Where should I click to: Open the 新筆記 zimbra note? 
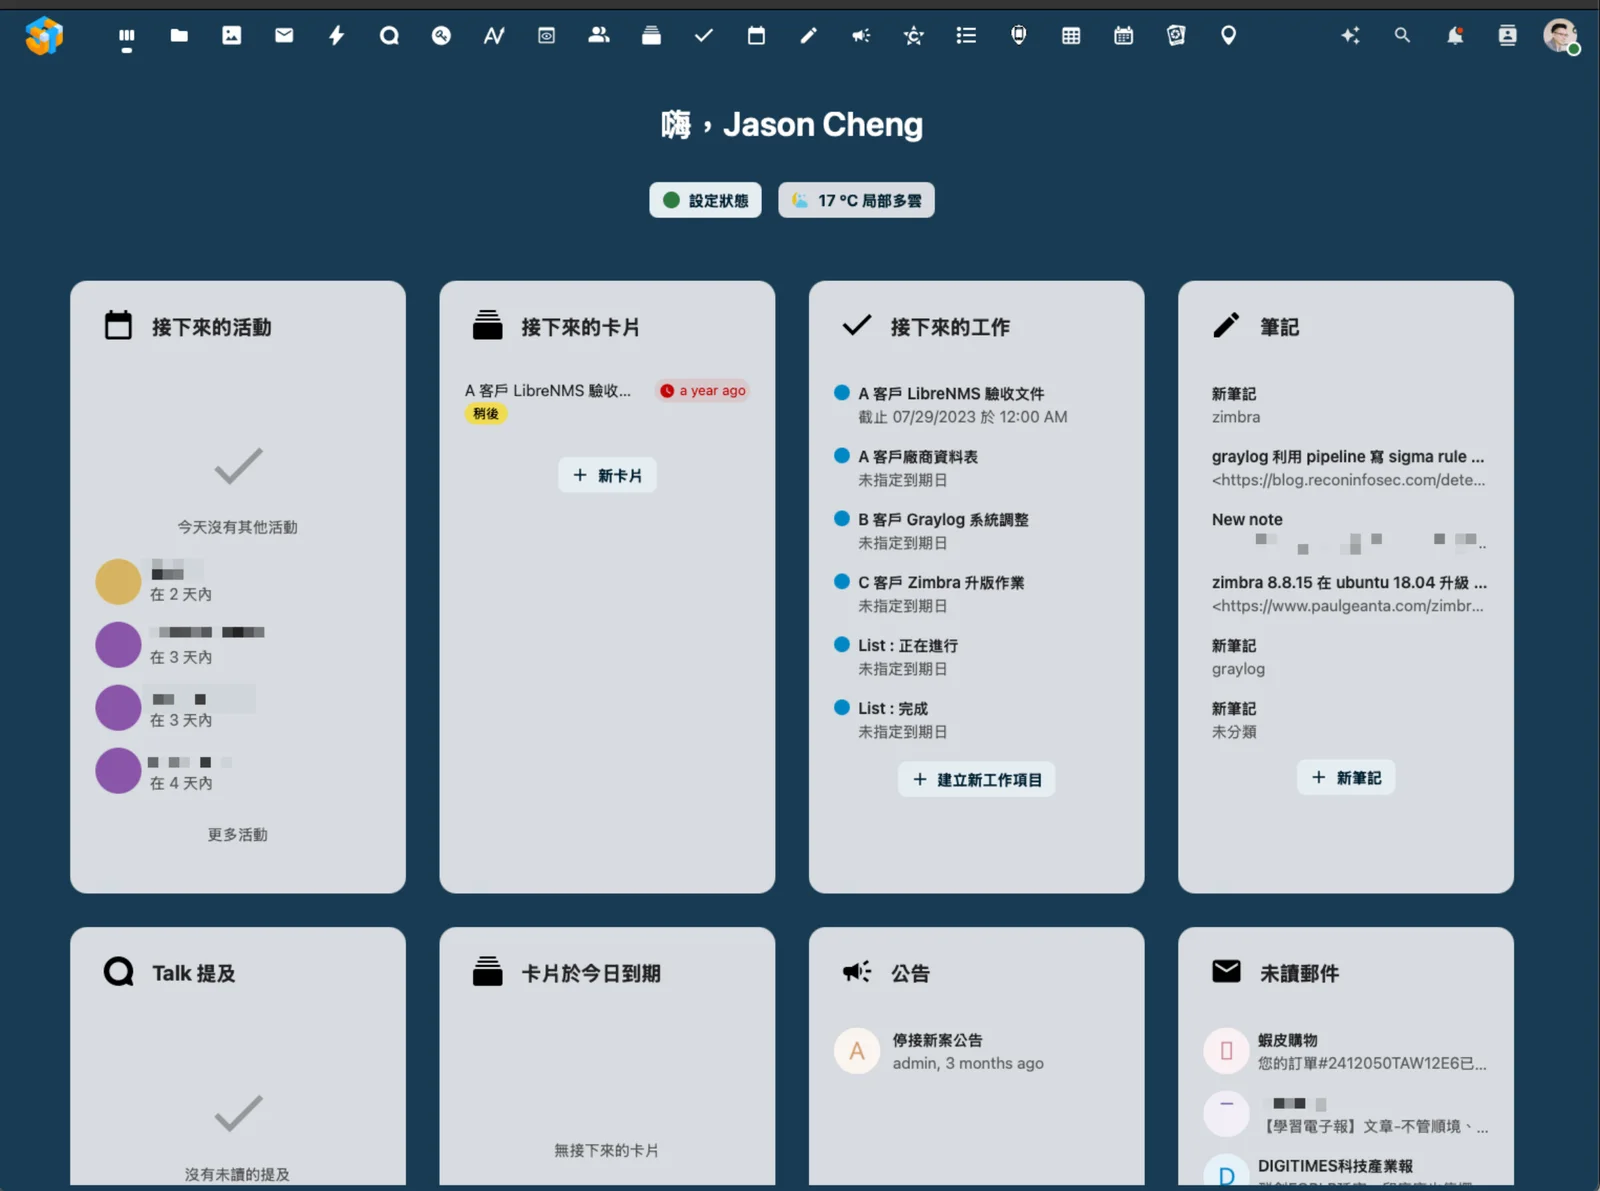tap(1346, 405)
